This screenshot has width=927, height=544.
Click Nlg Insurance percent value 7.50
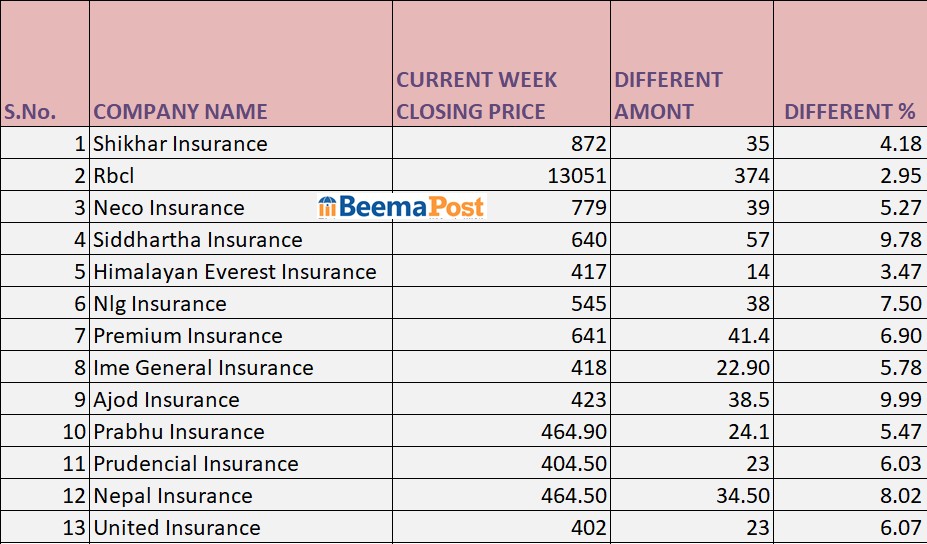click(x=901, y=303)
